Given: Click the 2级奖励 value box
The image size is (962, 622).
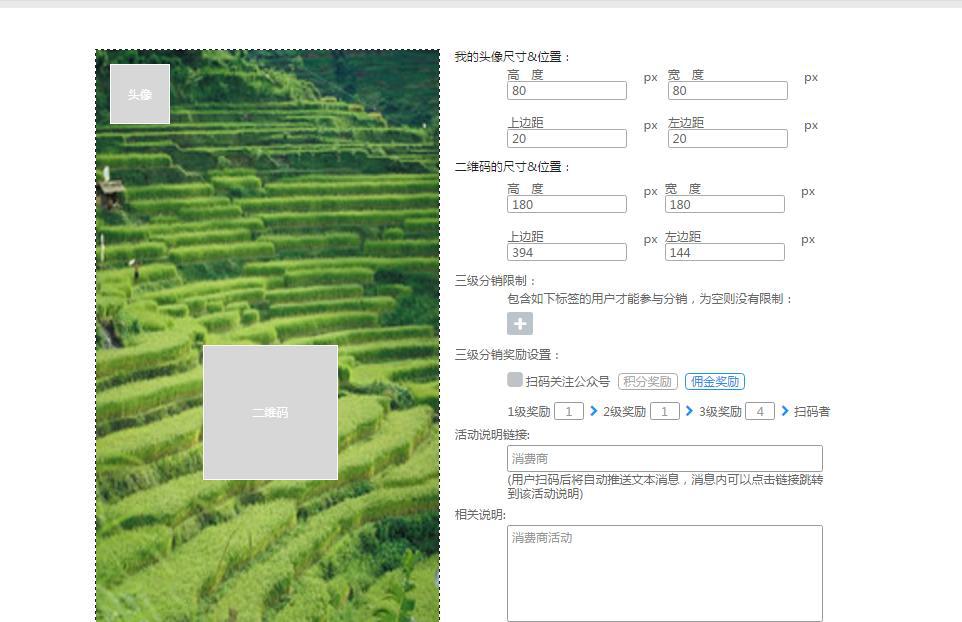Looking at the screenshot, I should 664,412.
